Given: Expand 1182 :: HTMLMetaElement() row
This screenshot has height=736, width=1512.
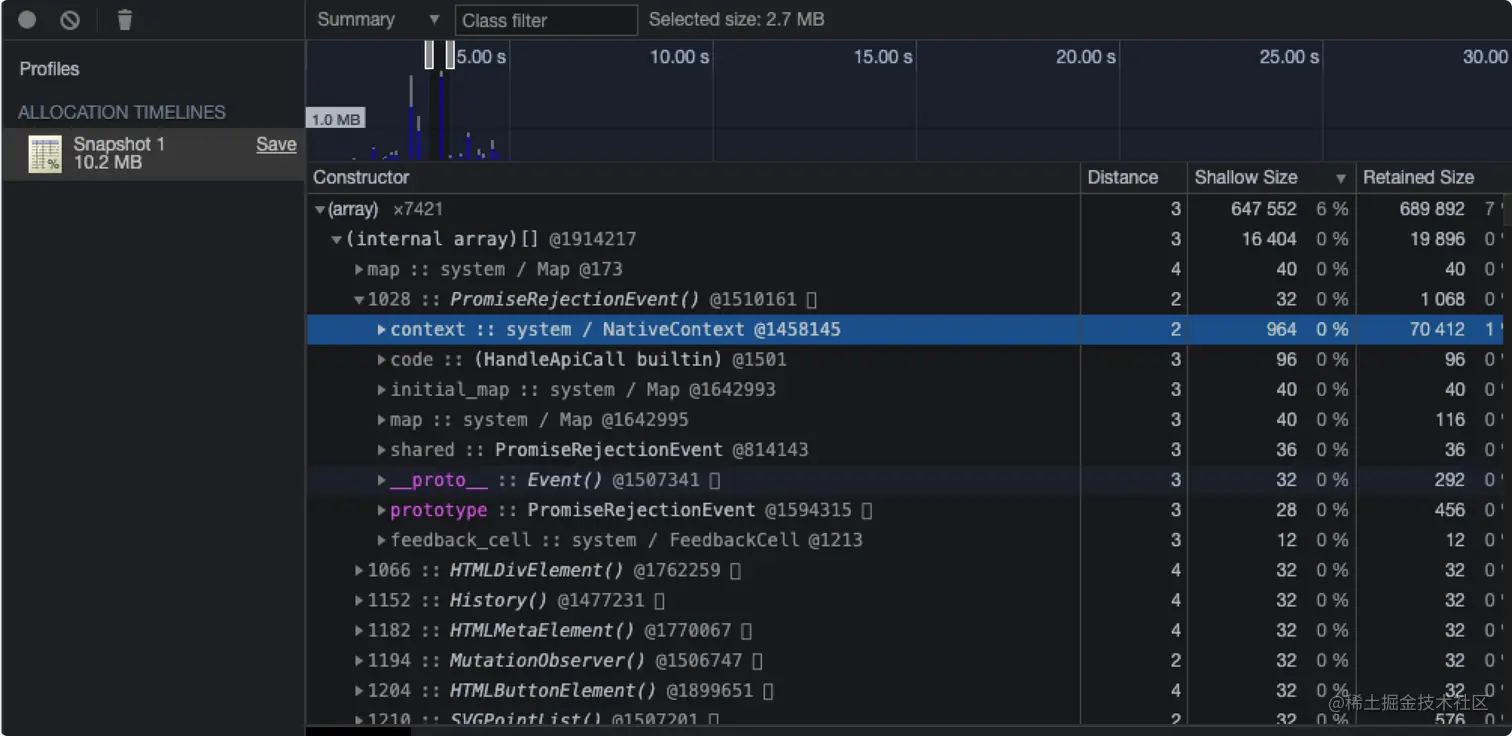Looking at the screenshot, I should (359, 630).
